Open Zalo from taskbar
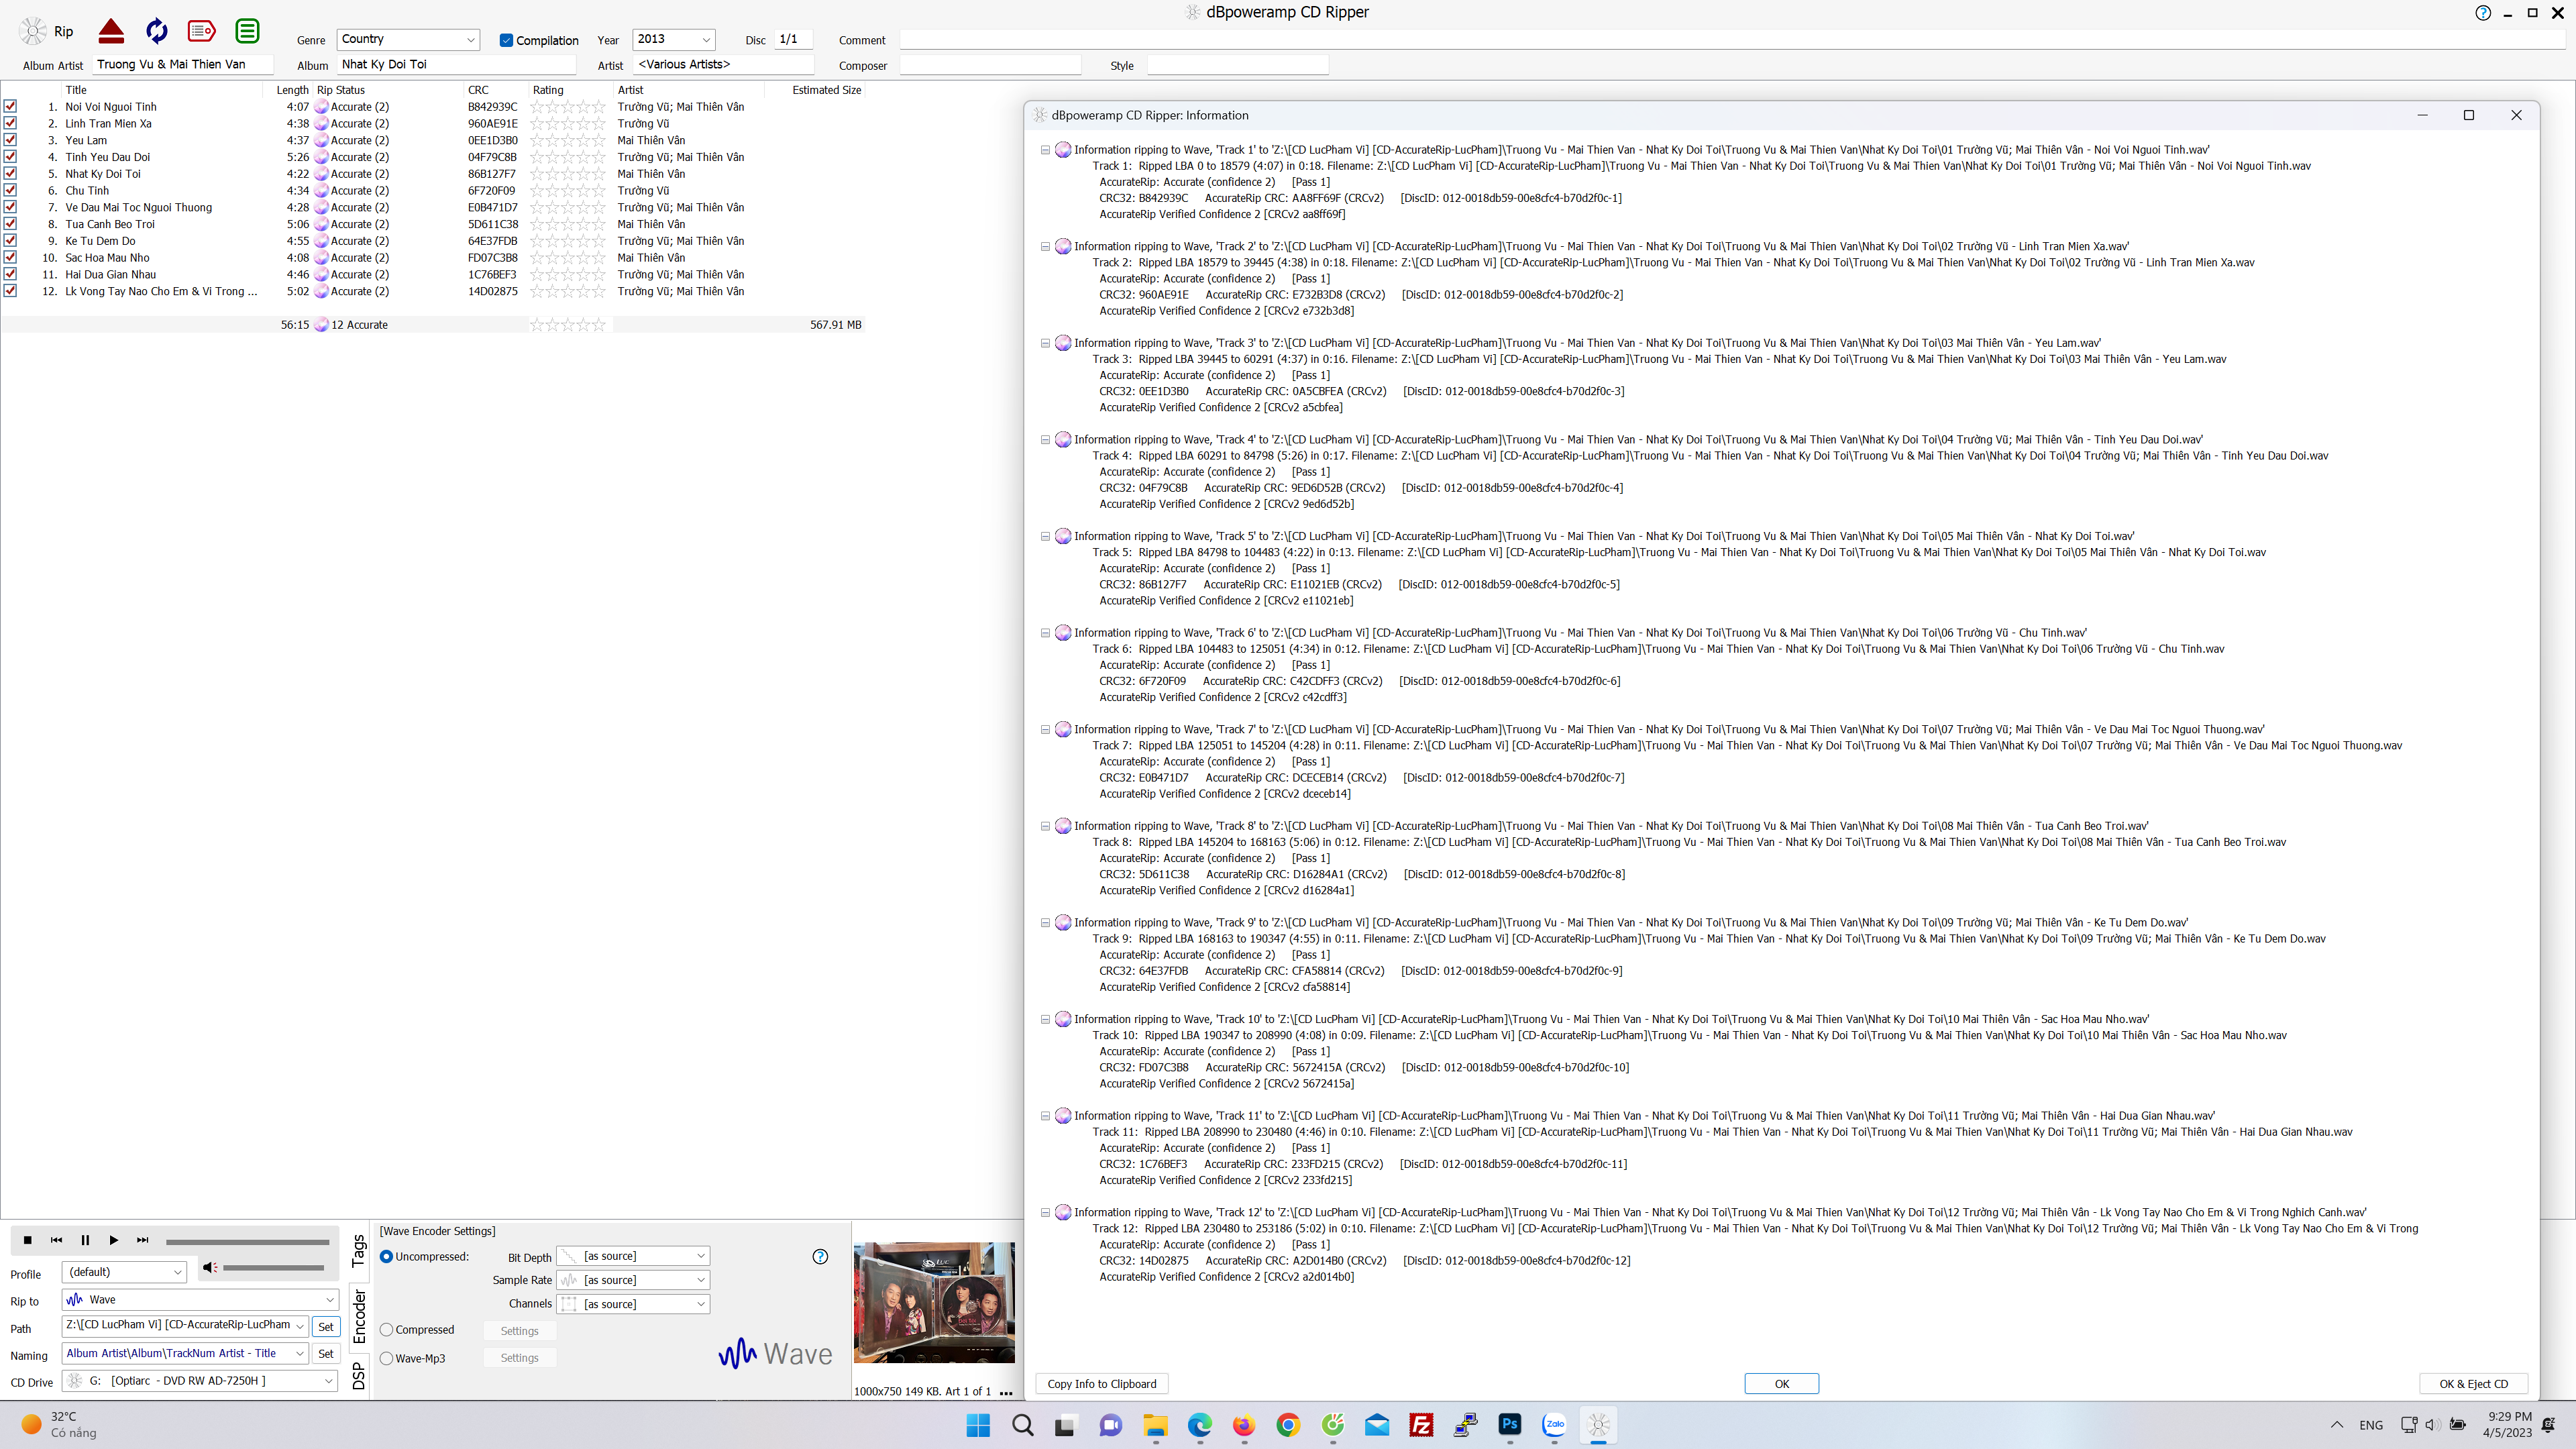The image size is (2576, 1449). pyautogui.click(x=1554, y=1425)
